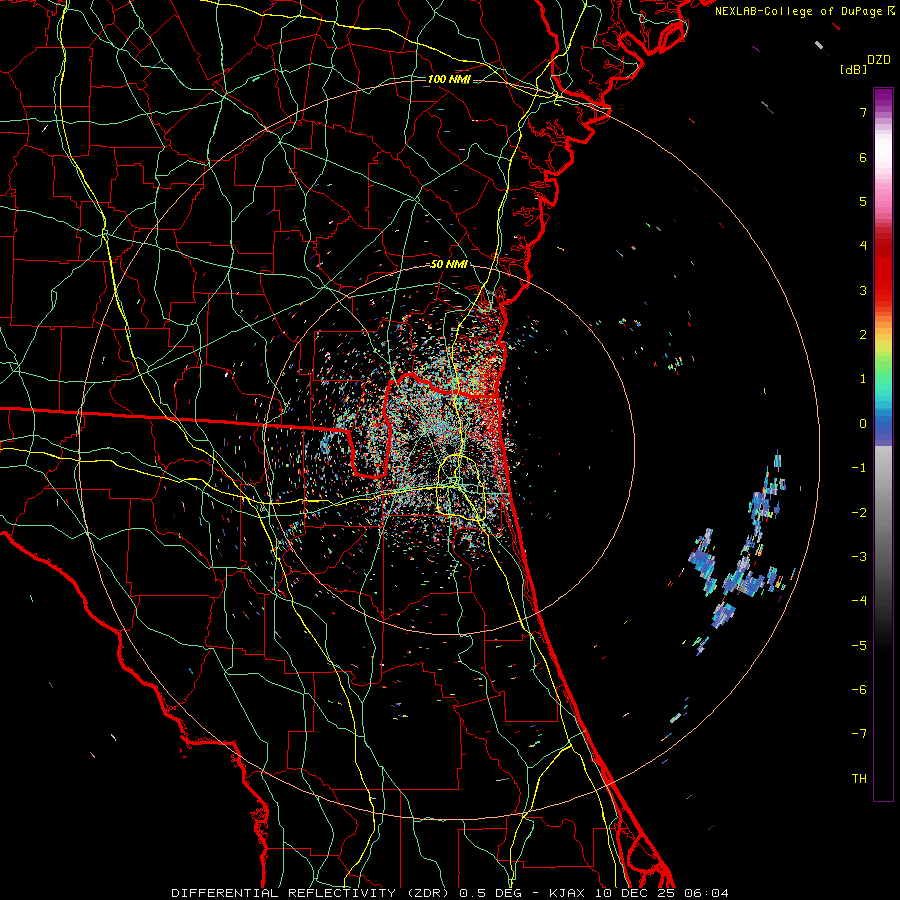This screenshot has height=900, width=900.
Task: Click the [dB] units label
Action: [853, 69]
